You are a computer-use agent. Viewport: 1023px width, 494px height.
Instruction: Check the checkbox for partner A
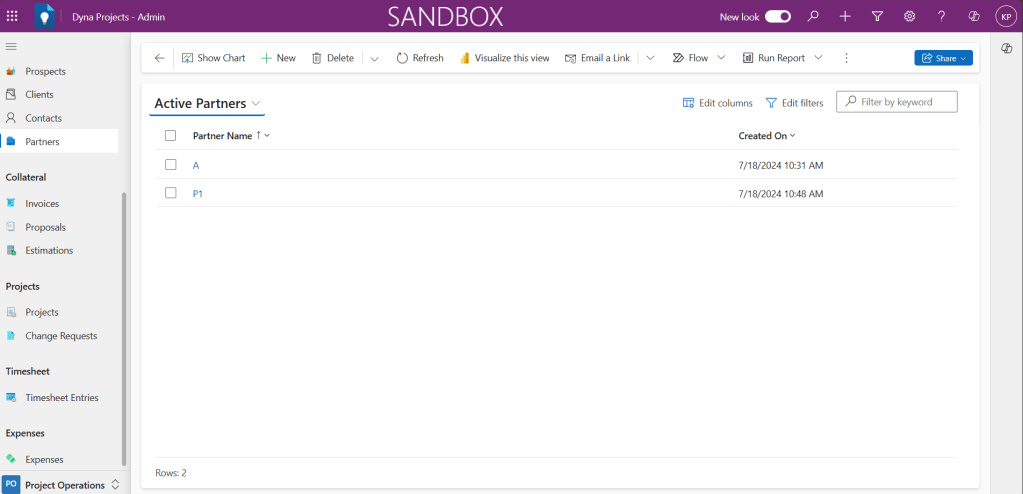(170, 164)
